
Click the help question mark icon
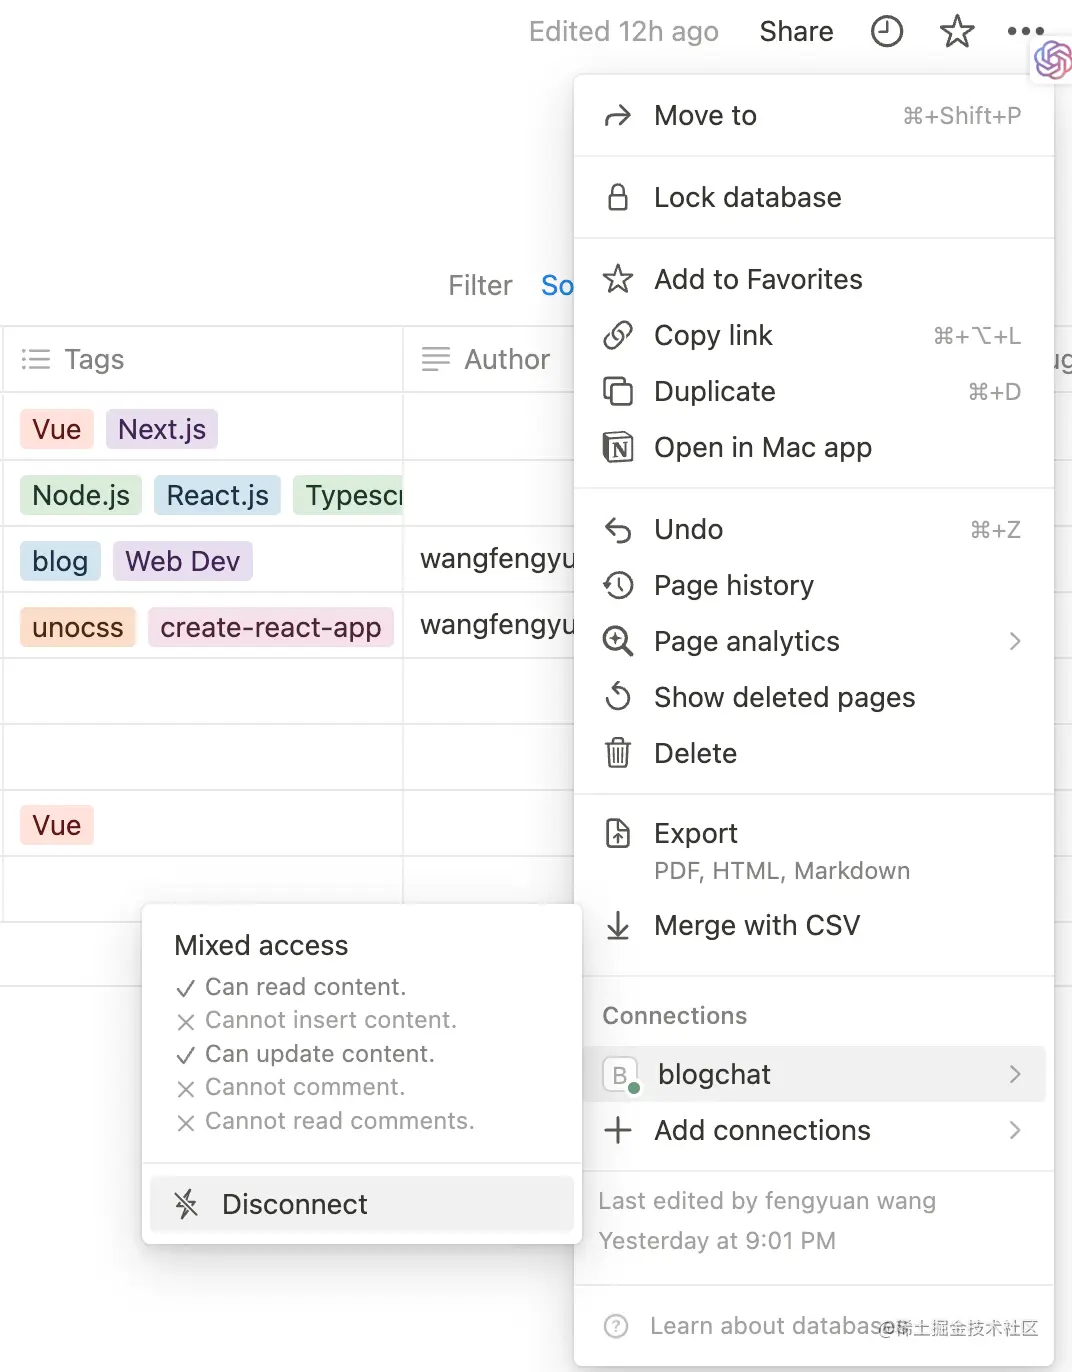(x=616, y=1326)
